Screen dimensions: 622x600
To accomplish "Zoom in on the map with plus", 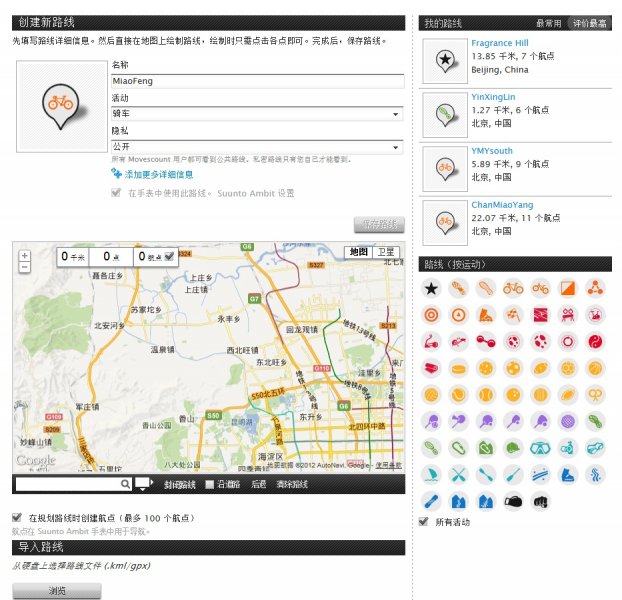I will [25, 256].
